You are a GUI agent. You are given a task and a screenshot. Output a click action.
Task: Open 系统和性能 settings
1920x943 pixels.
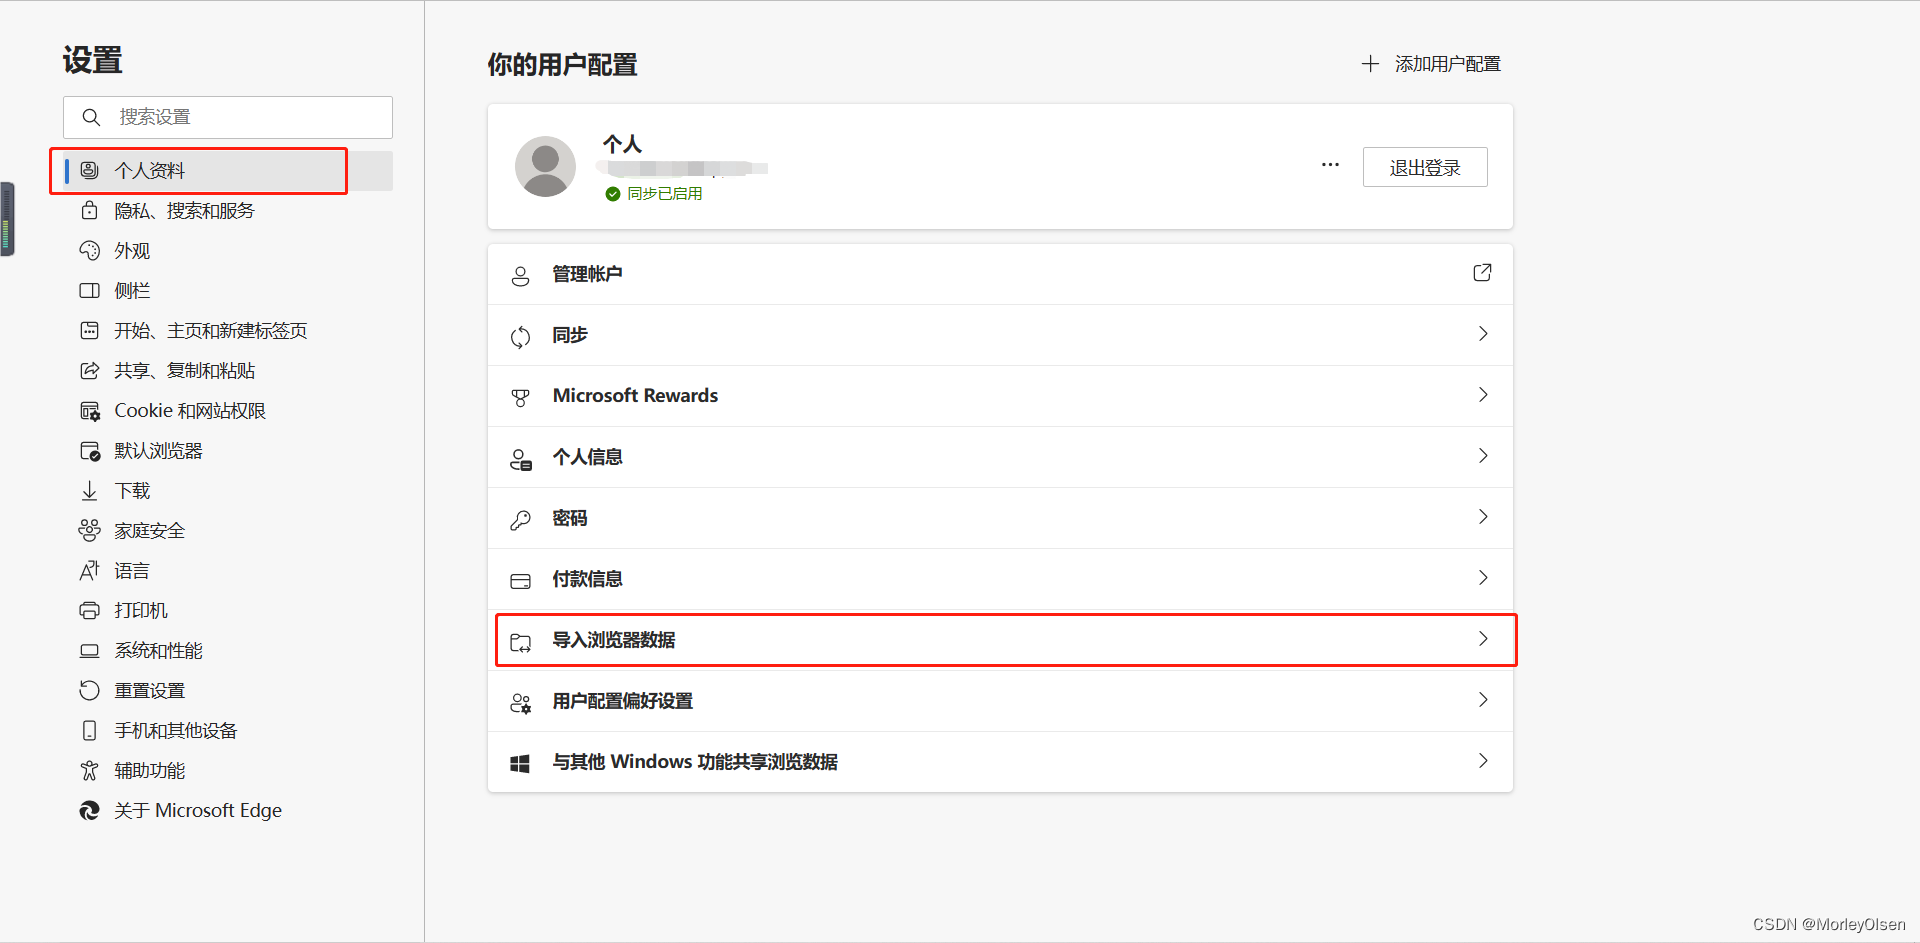point(228,650)
